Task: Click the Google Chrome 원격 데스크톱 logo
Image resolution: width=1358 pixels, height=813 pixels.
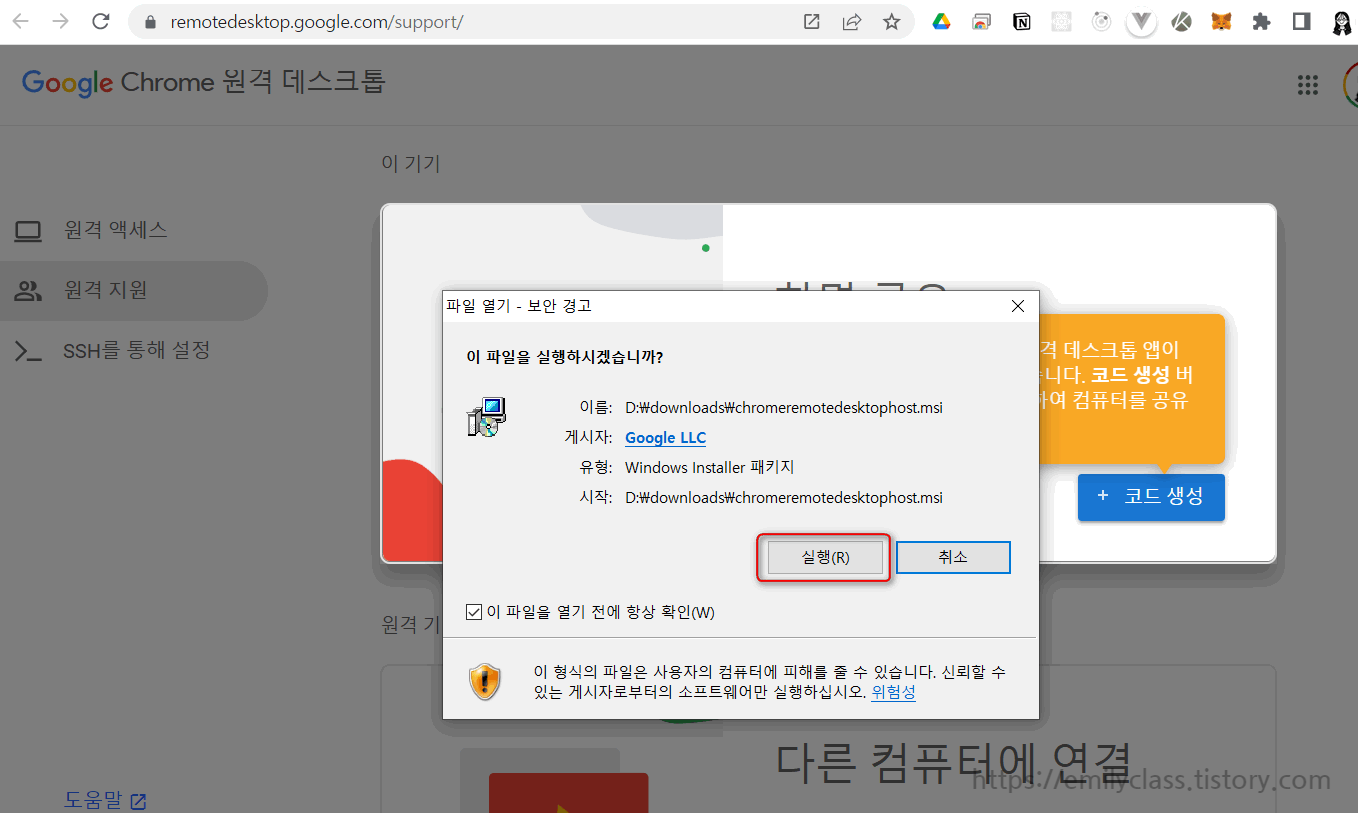Action: point(204,82)
